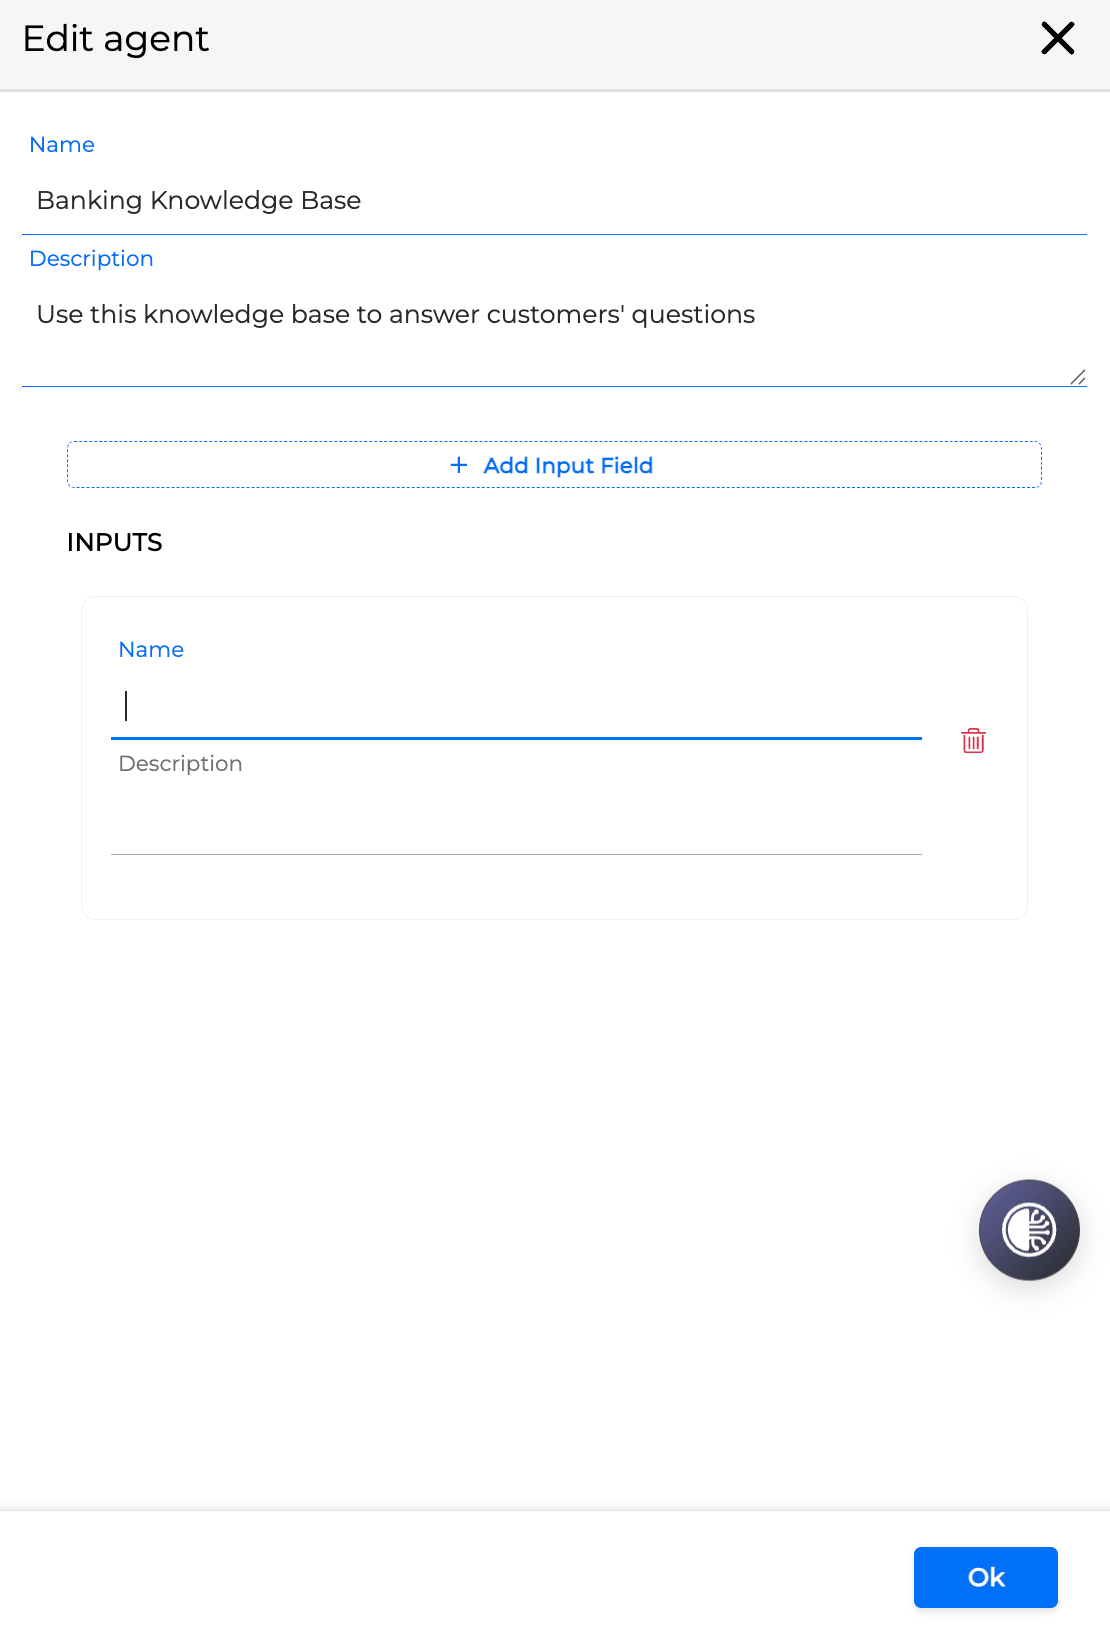Viewport: 1110px width, 1642px height.
Task: Delete the input field with trash icon
Action: pos(973,741)
